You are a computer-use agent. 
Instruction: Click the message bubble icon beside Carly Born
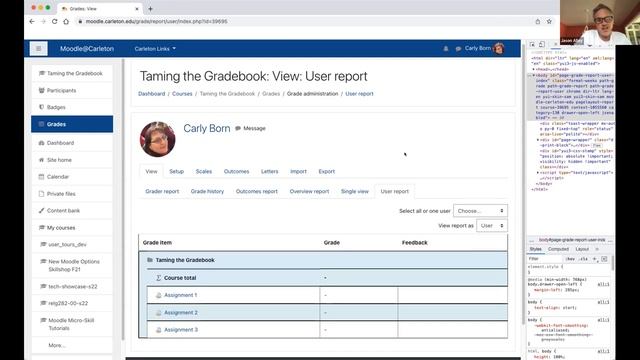click(x=238, y=128)
